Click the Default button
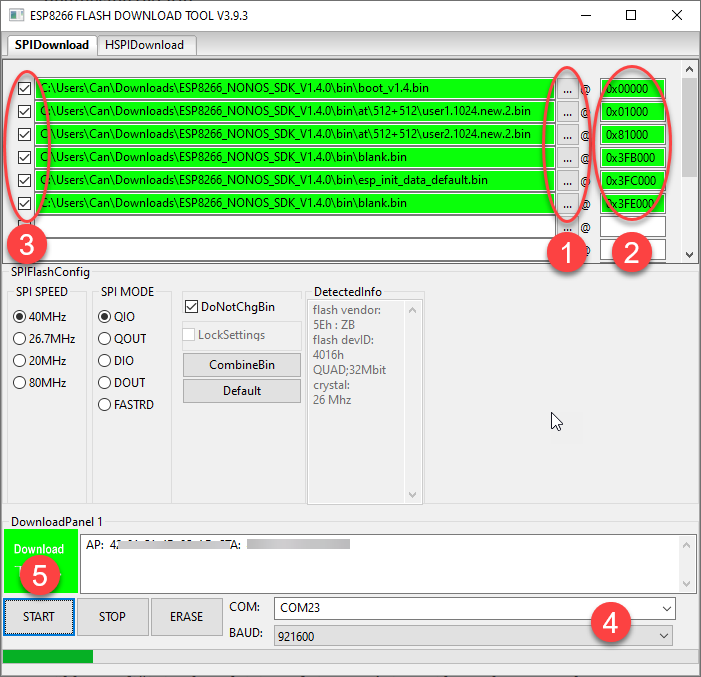The image size is (701, 677). pyautogui.click(x=242, y=391)
